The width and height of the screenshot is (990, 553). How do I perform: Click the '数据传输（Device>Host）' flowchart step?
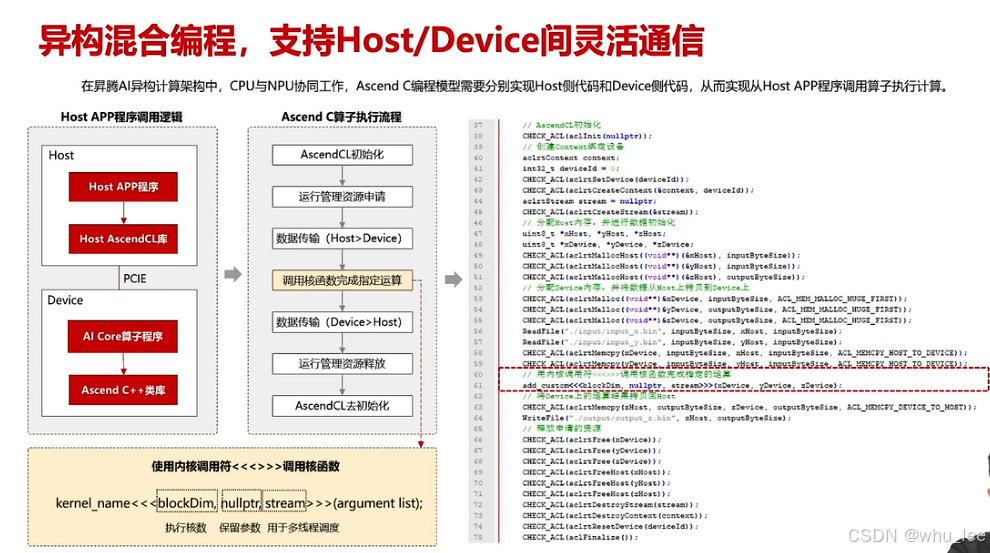click(342, 322)
